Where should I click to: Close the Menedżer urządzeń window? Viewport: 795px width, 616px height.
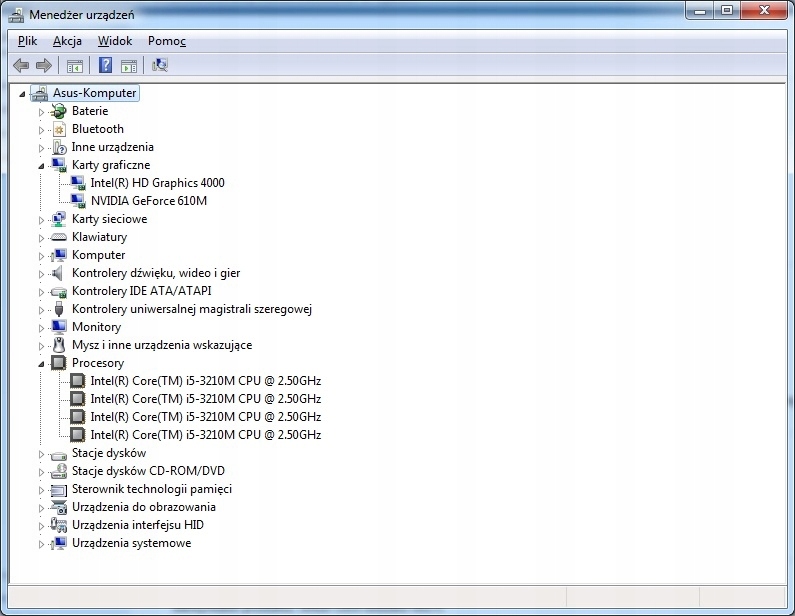click(764, 11)
